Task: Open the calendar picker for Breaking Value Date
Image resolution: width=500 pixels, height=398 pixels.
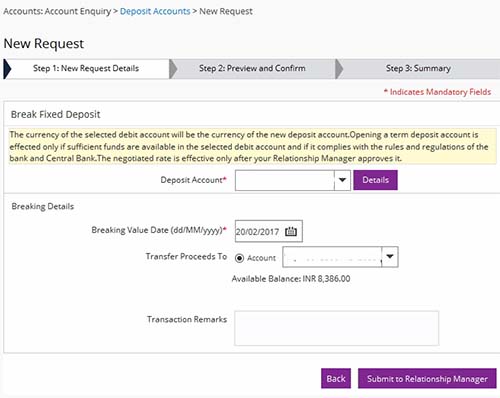Action: tap(291, 231)
